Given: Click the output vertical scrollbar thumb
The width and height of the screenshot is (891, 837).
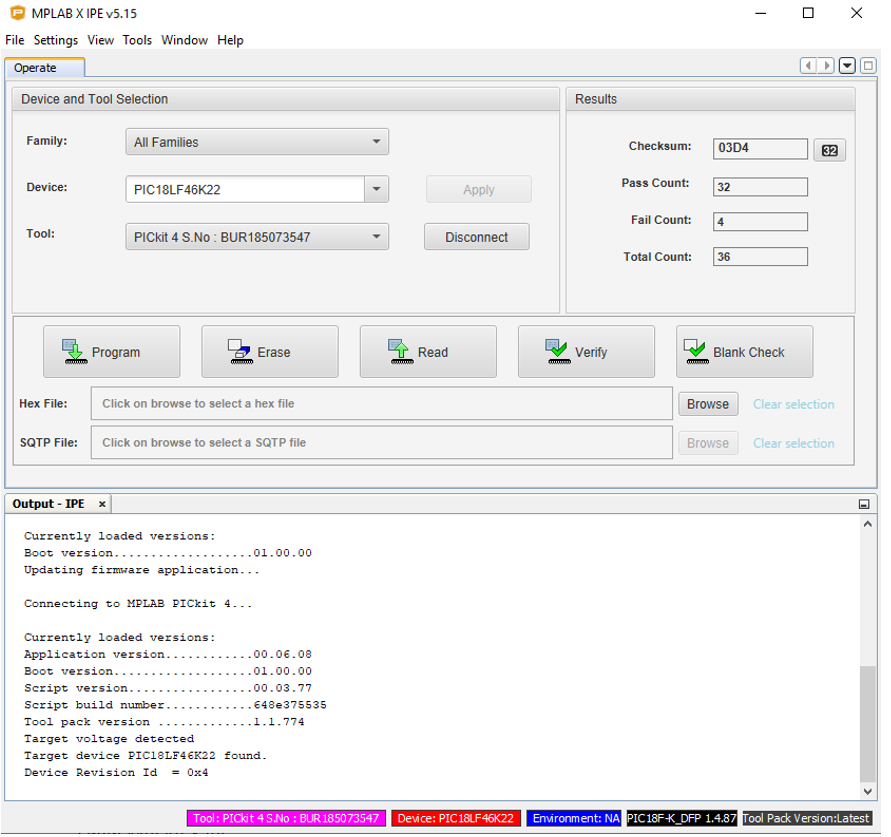Looking at the screenshot, I should (867, 724).
